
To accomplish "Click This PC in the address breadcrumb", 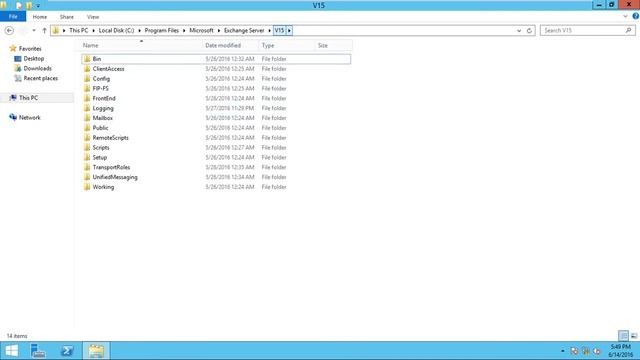I will pyautogui.click(x=78, y=31).
